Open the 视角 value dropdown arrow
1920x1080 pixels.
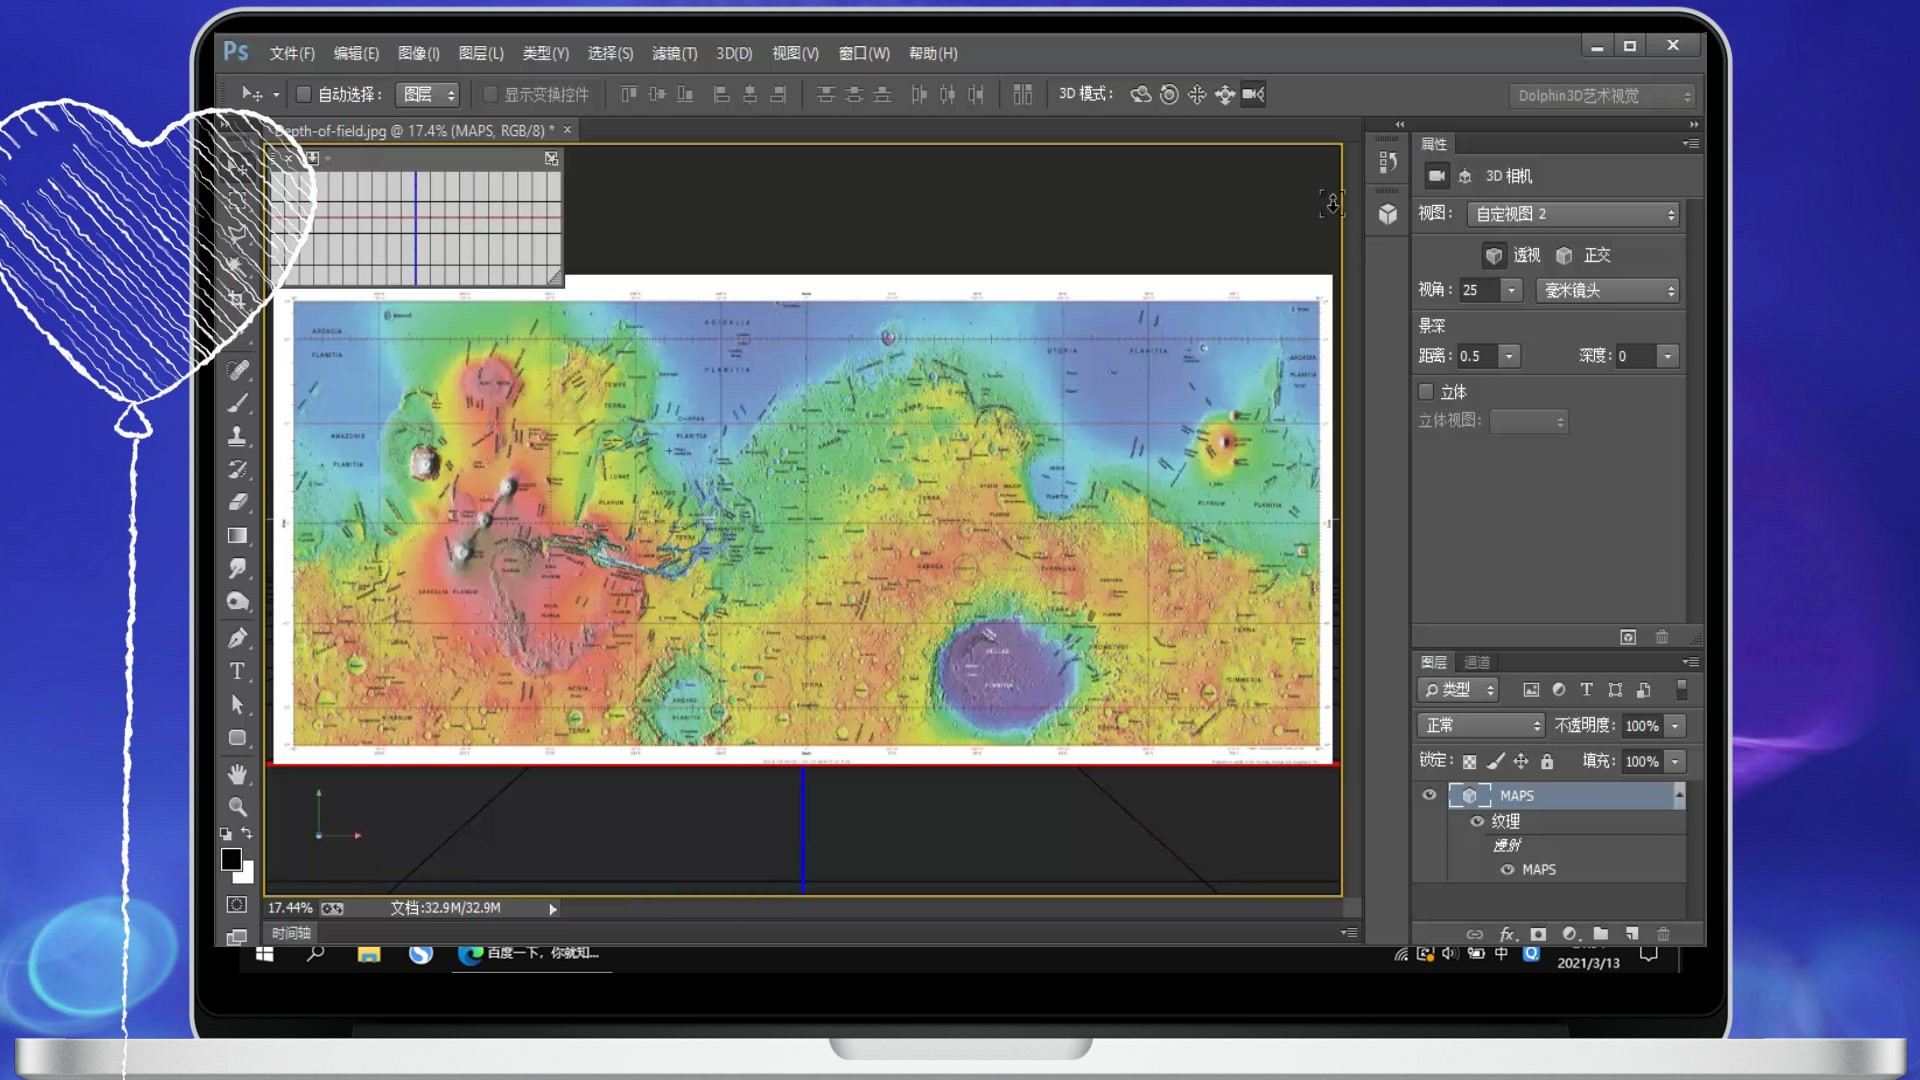(x=1511, y=290)
